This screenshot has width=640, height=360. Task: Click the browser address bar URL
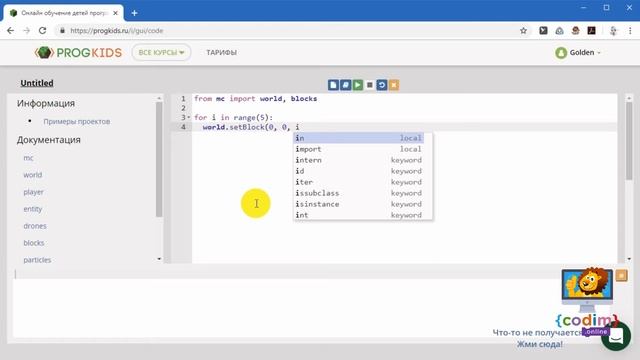117,31
